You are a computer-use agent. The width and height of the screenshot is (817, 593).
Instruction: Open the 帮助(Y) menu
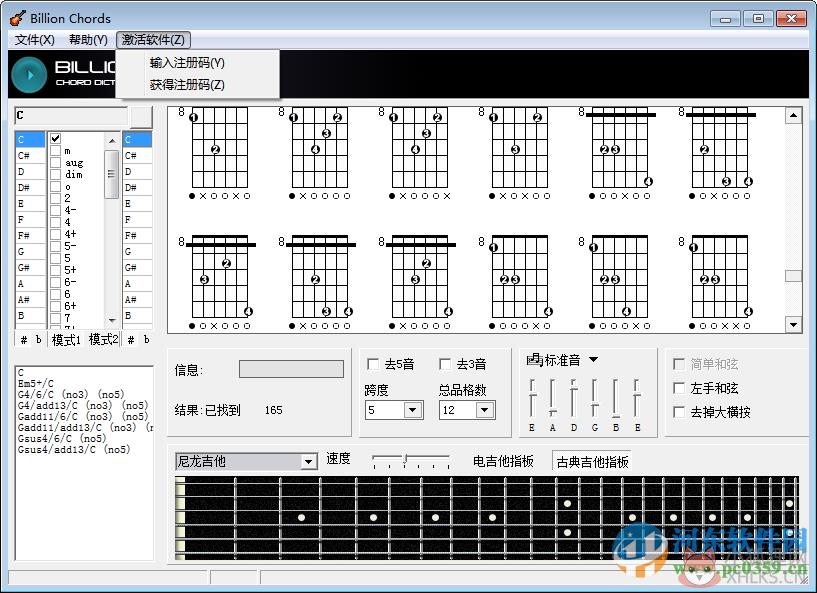point(88,40)
